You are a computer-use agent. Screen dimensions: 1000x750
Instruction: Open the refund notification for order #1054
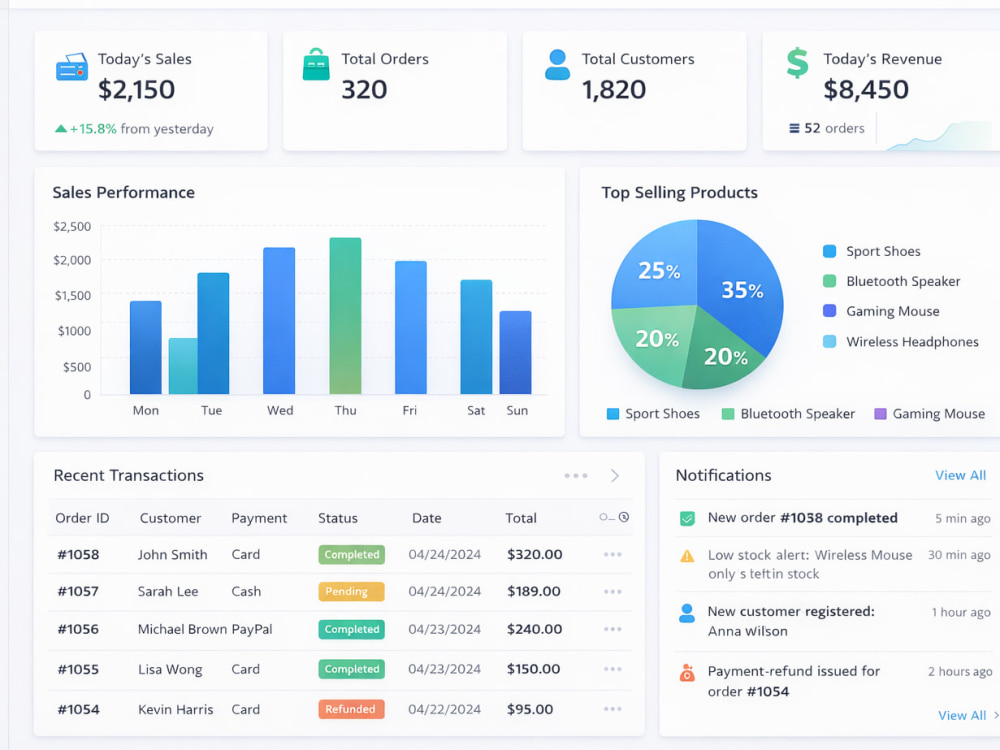tap(834, 681)
